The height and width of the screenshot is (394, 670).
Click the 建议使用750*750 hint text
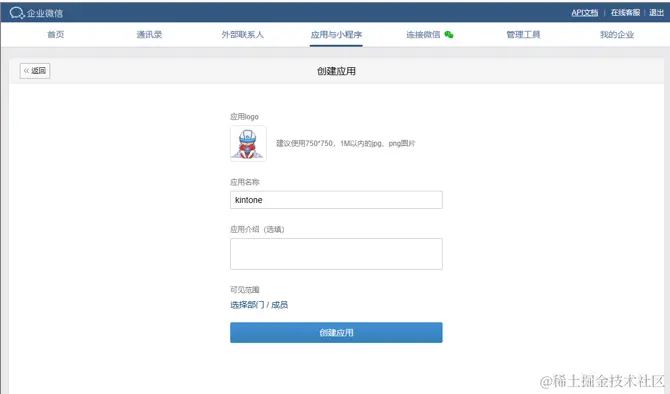click(345, 144)
